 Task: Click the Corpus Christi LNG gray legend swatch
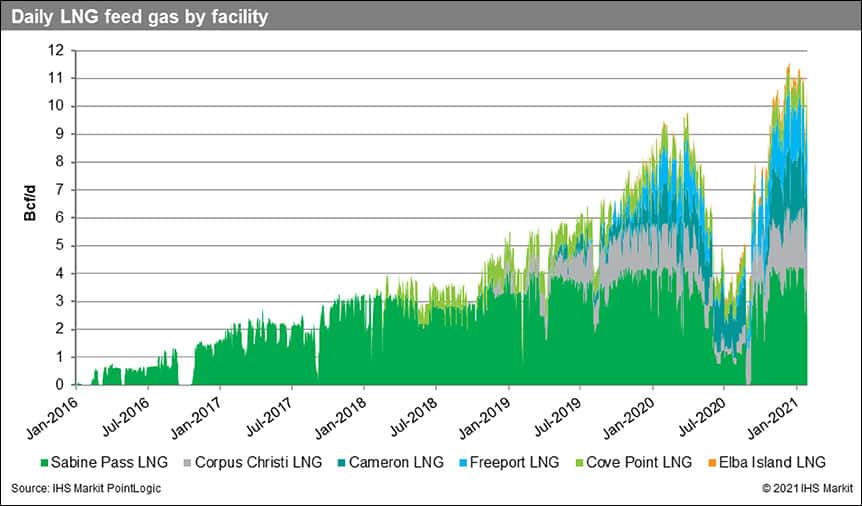(x=188, y=463)
